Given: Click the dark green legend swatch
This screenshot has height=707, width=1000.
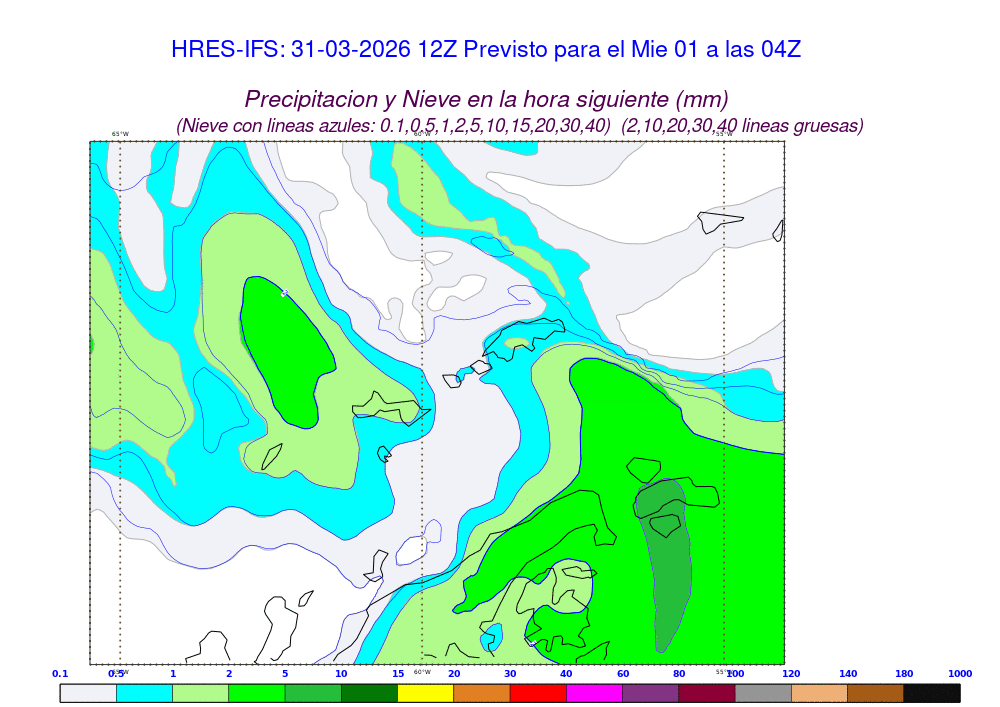Looking at the screenshot, I should coord(369,692).
